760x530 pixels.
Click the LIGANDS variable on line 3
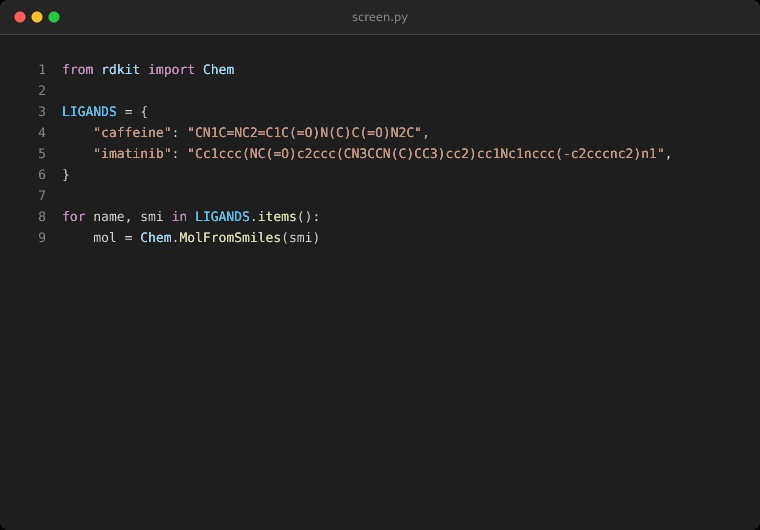89,112
